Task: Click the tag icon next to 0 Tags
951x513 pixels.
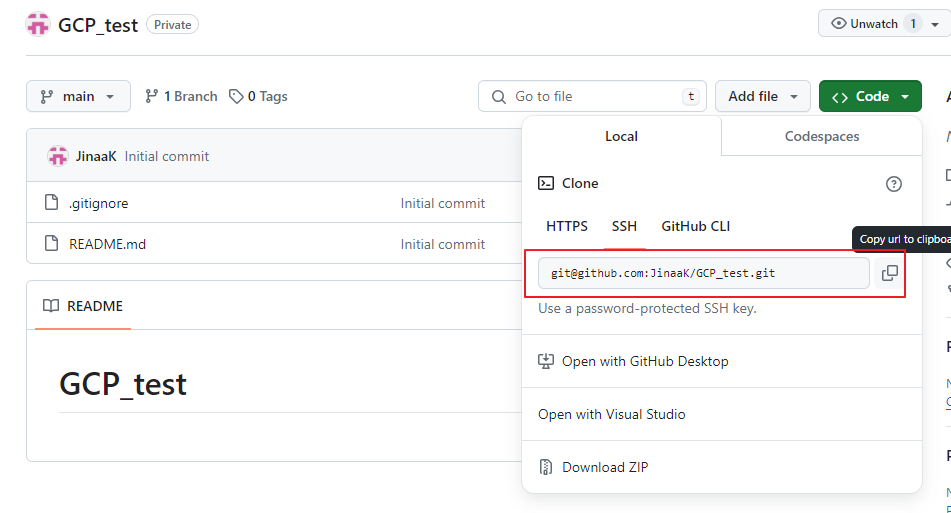Action: click(x=236, y=96)
